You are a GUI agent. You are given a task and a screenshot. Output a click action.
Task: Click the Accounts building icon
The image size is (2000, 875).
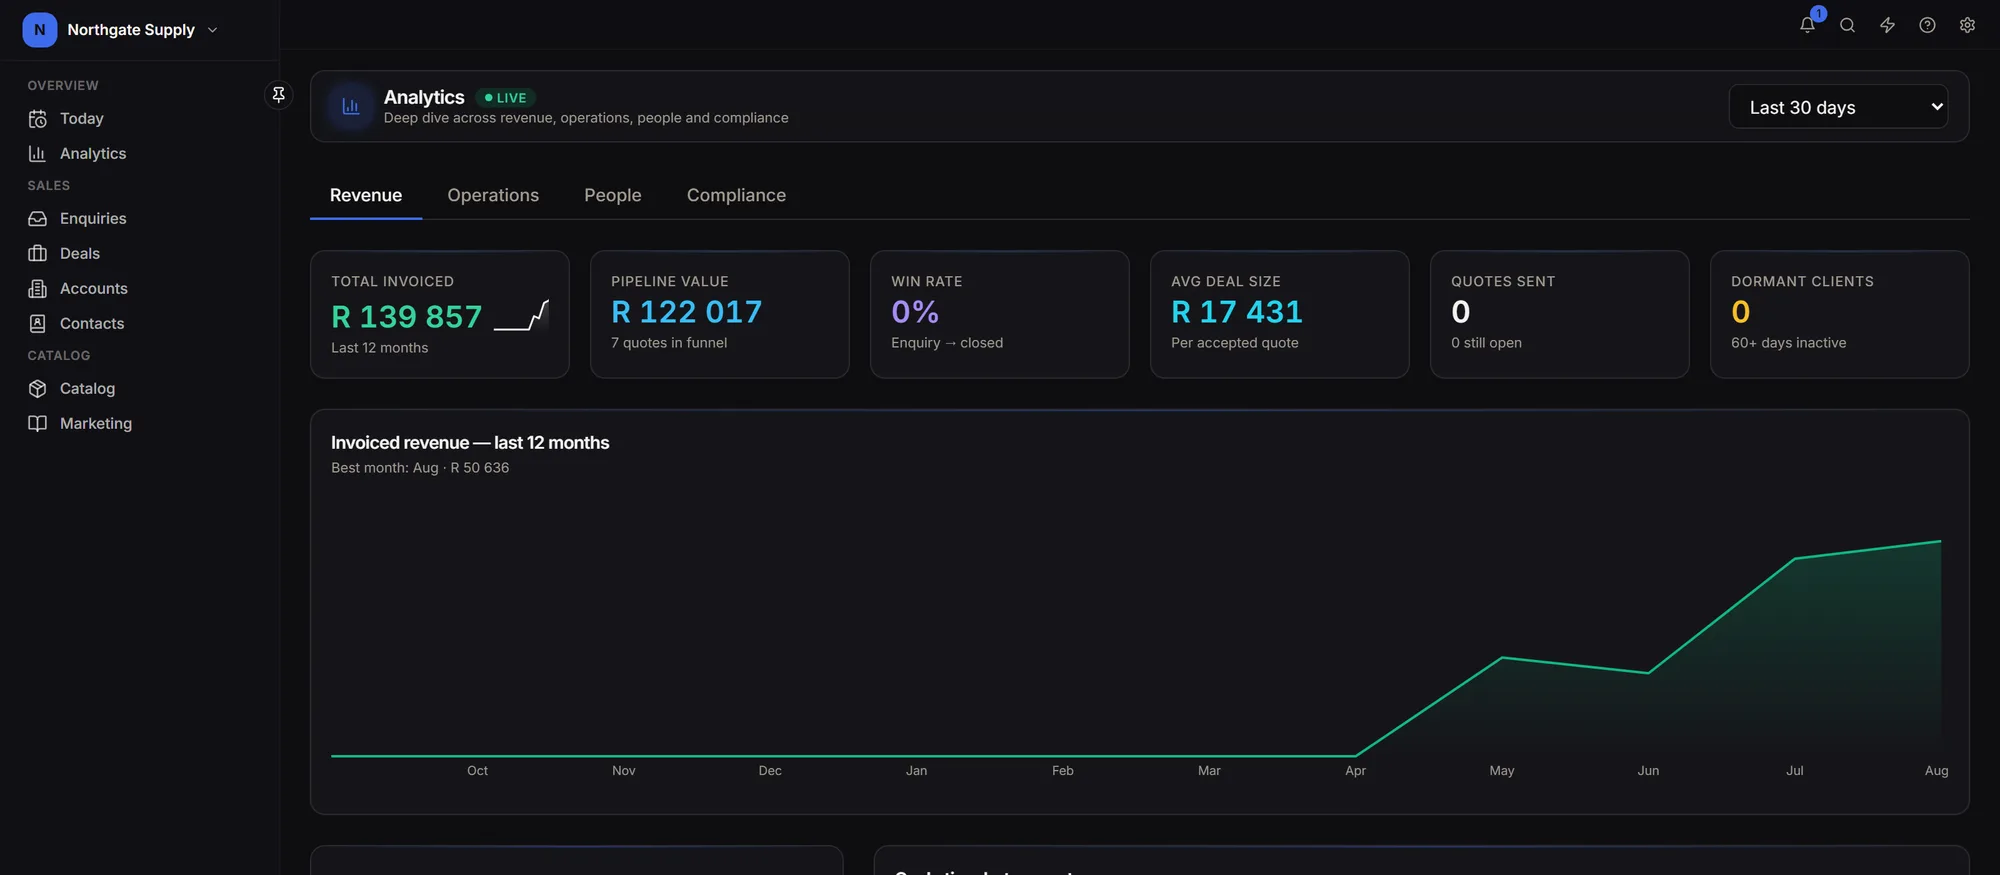pyautogui.click(x=38, y=289)
